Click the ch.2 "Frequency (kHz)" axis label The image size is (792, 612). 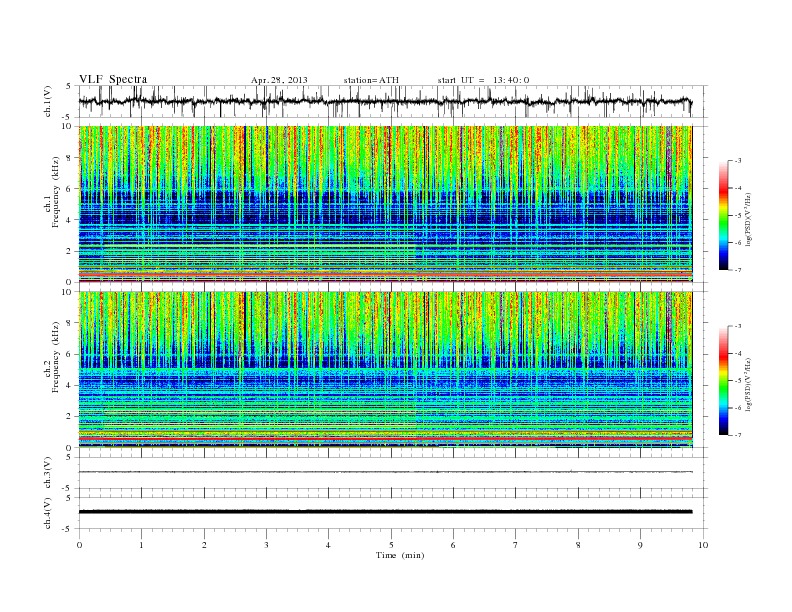[x=56, y=357]
